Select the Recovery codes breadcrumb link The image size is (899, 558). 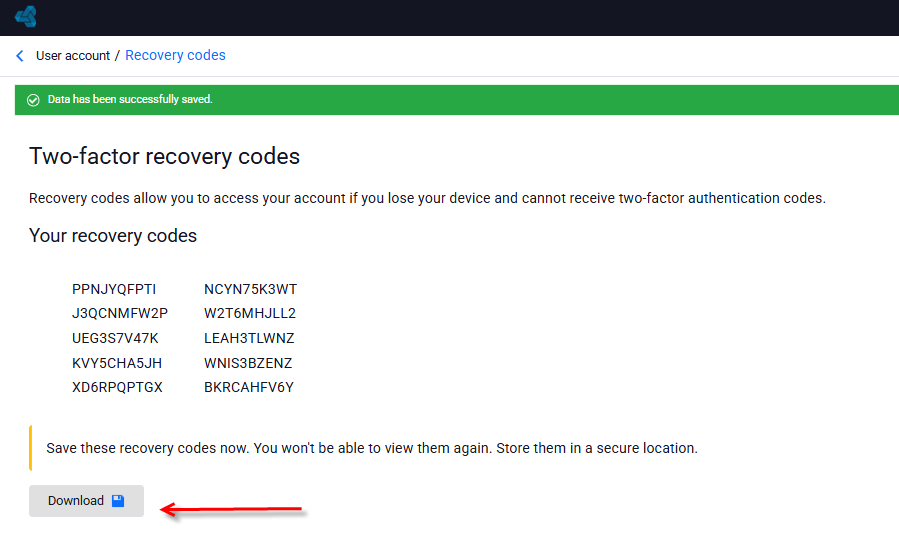click(x=175, y=55)
